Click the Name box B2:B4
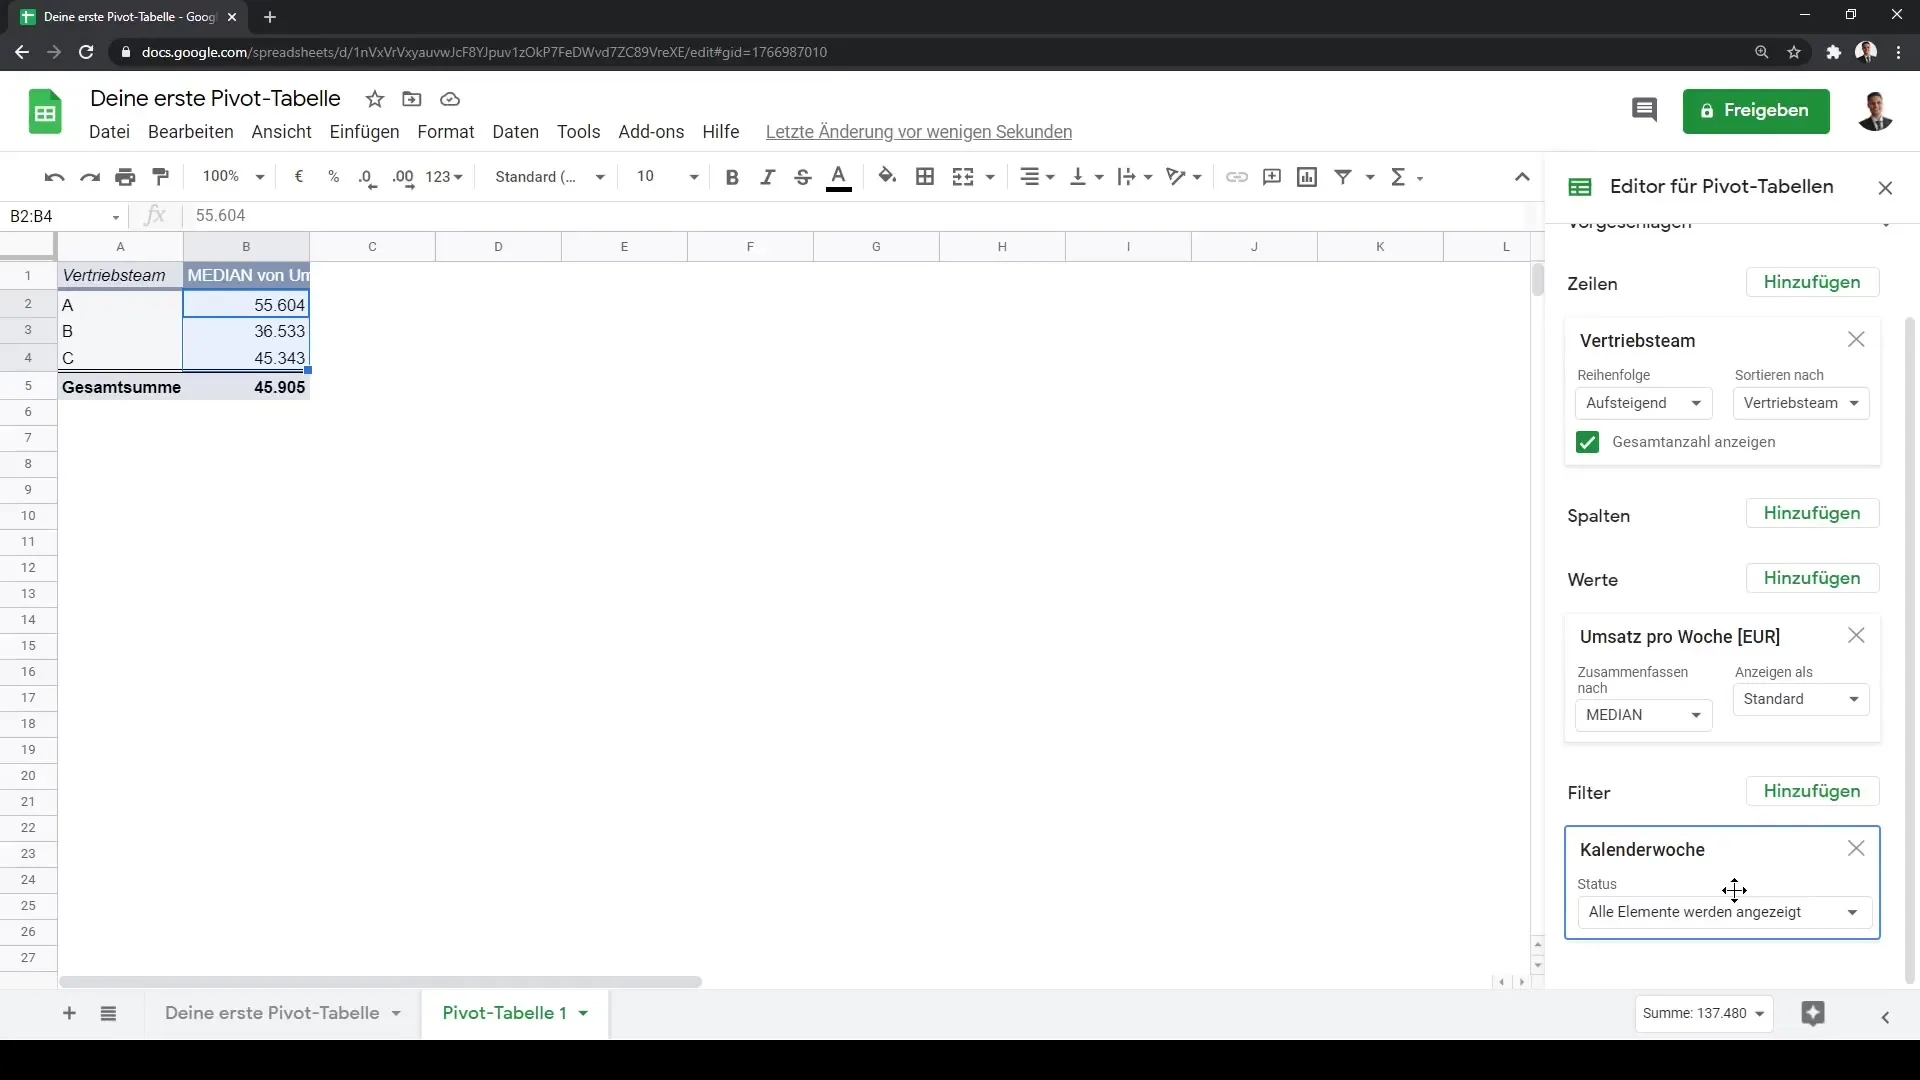 [x=64, y=216]
